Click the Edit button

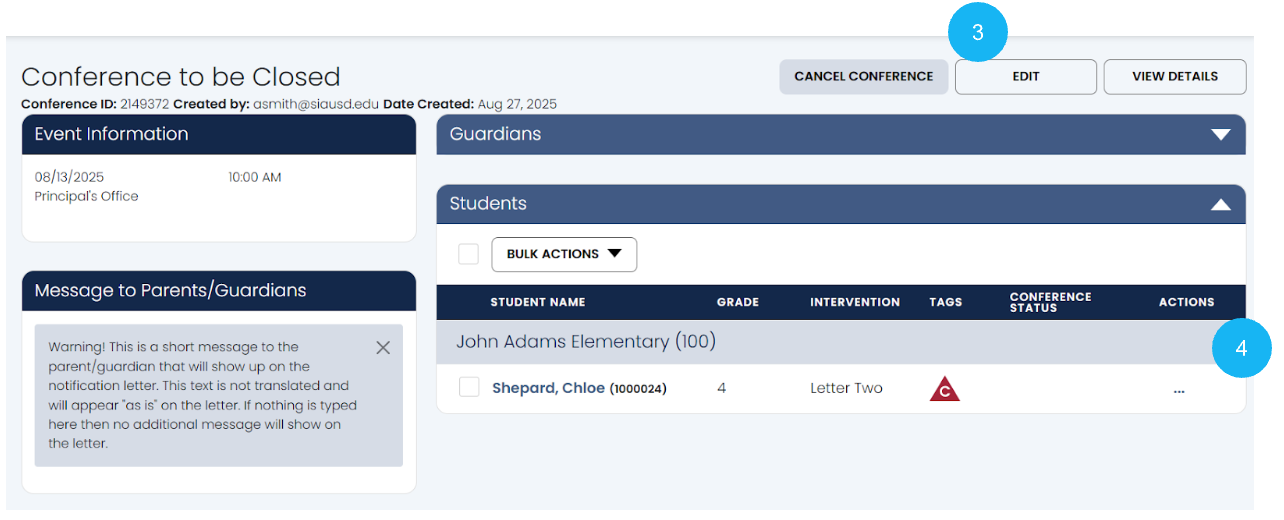coord(1026,77)
